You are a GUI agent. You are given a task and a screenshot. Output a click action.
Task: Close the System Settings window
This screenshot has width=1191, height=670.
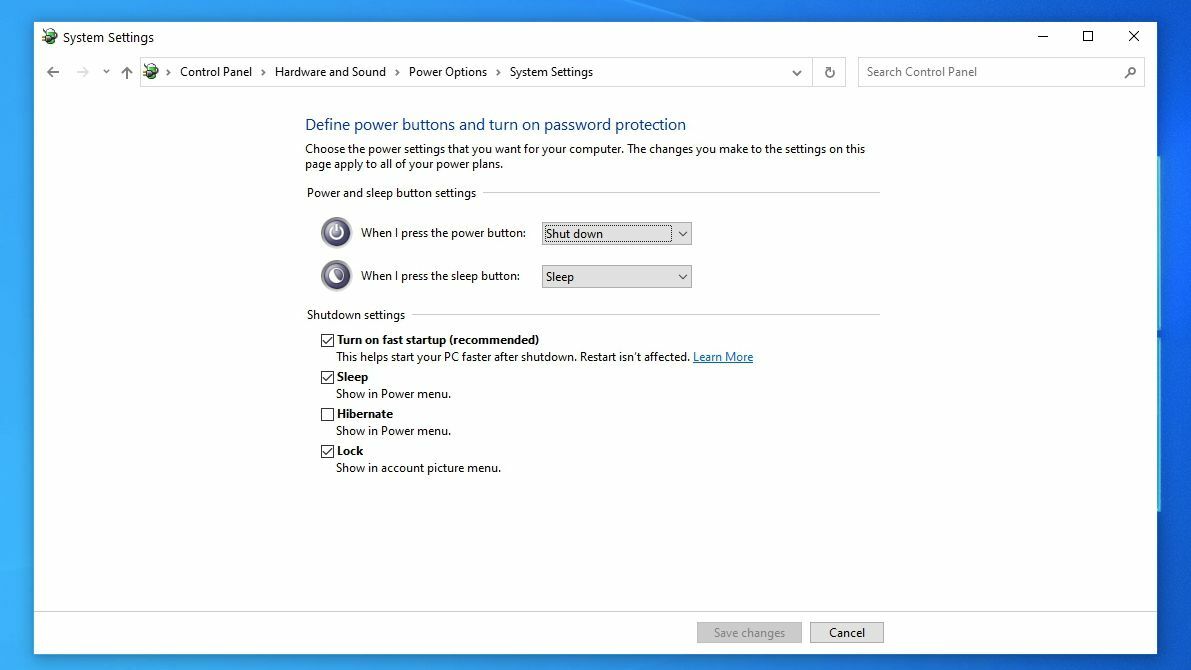tap(1133, 36)
